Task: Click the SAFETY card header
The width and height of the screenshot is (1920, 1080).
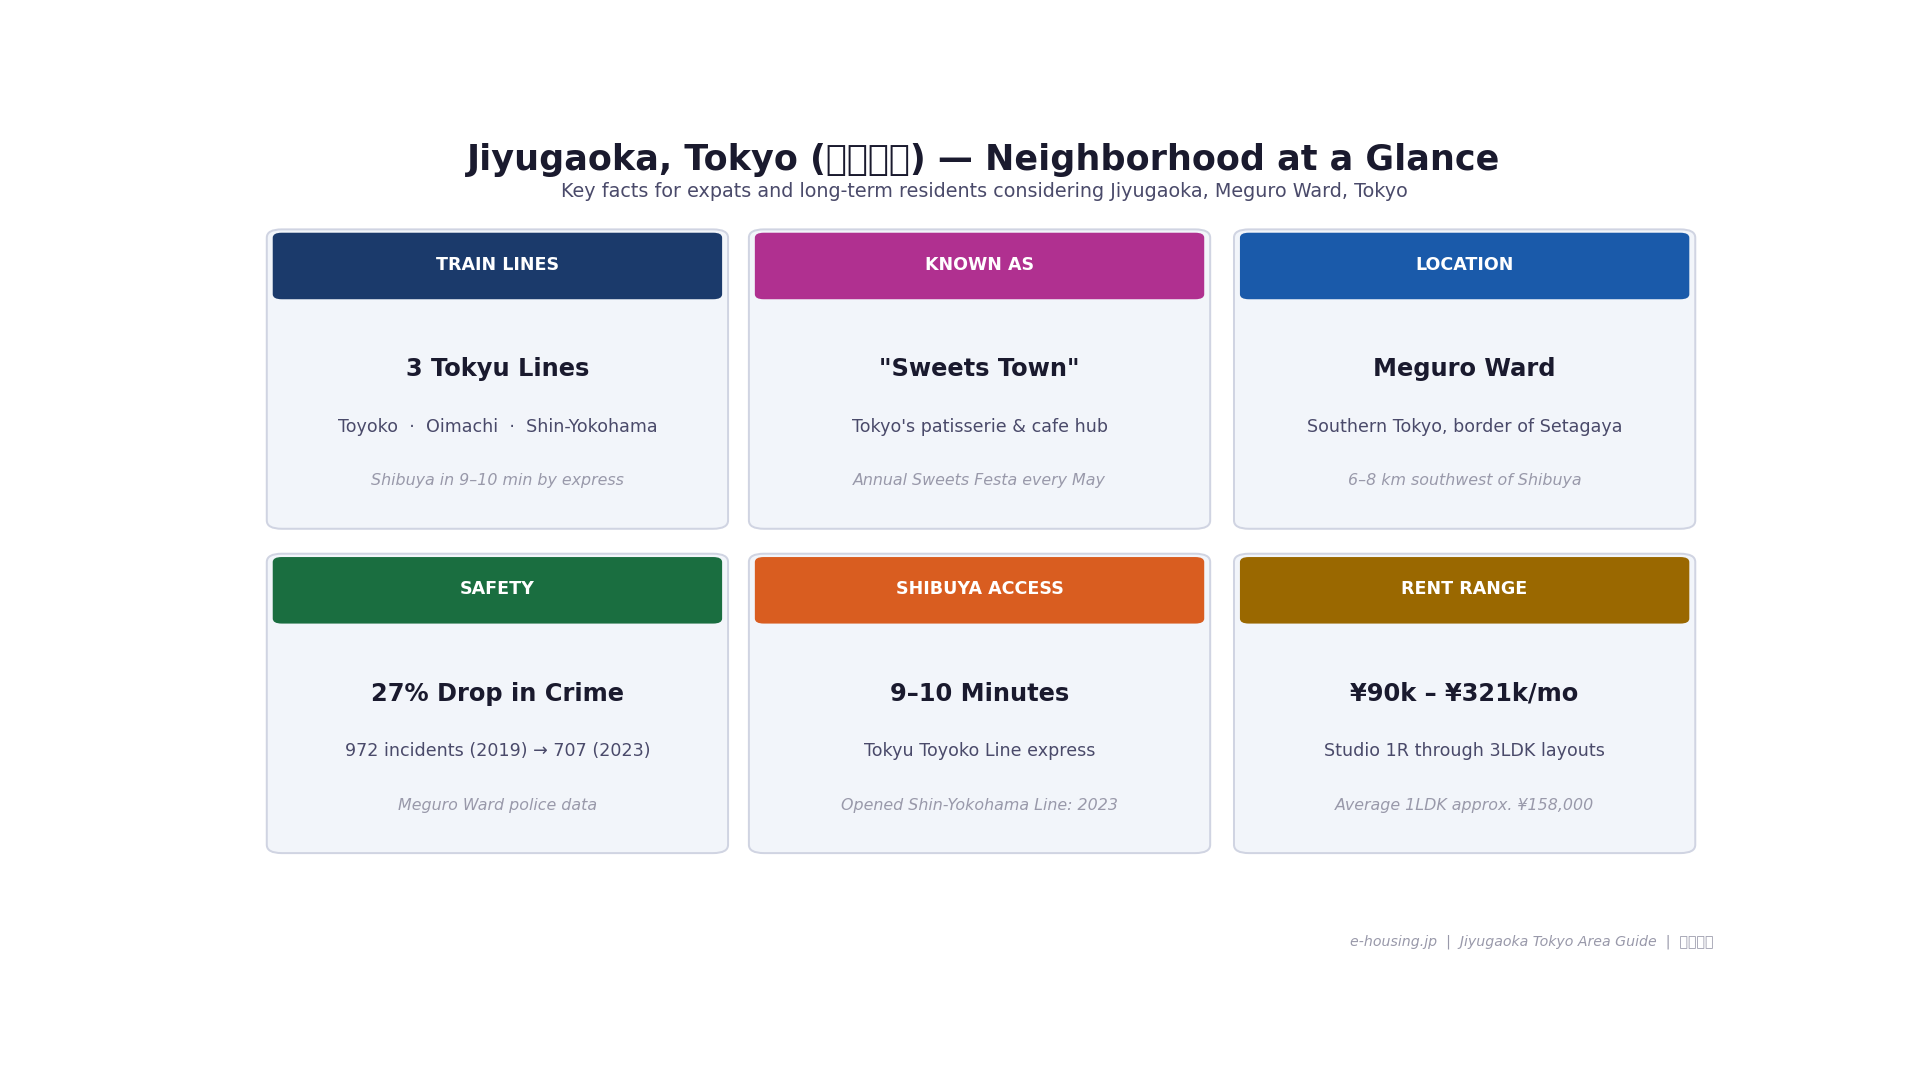Action: (497, 590)
